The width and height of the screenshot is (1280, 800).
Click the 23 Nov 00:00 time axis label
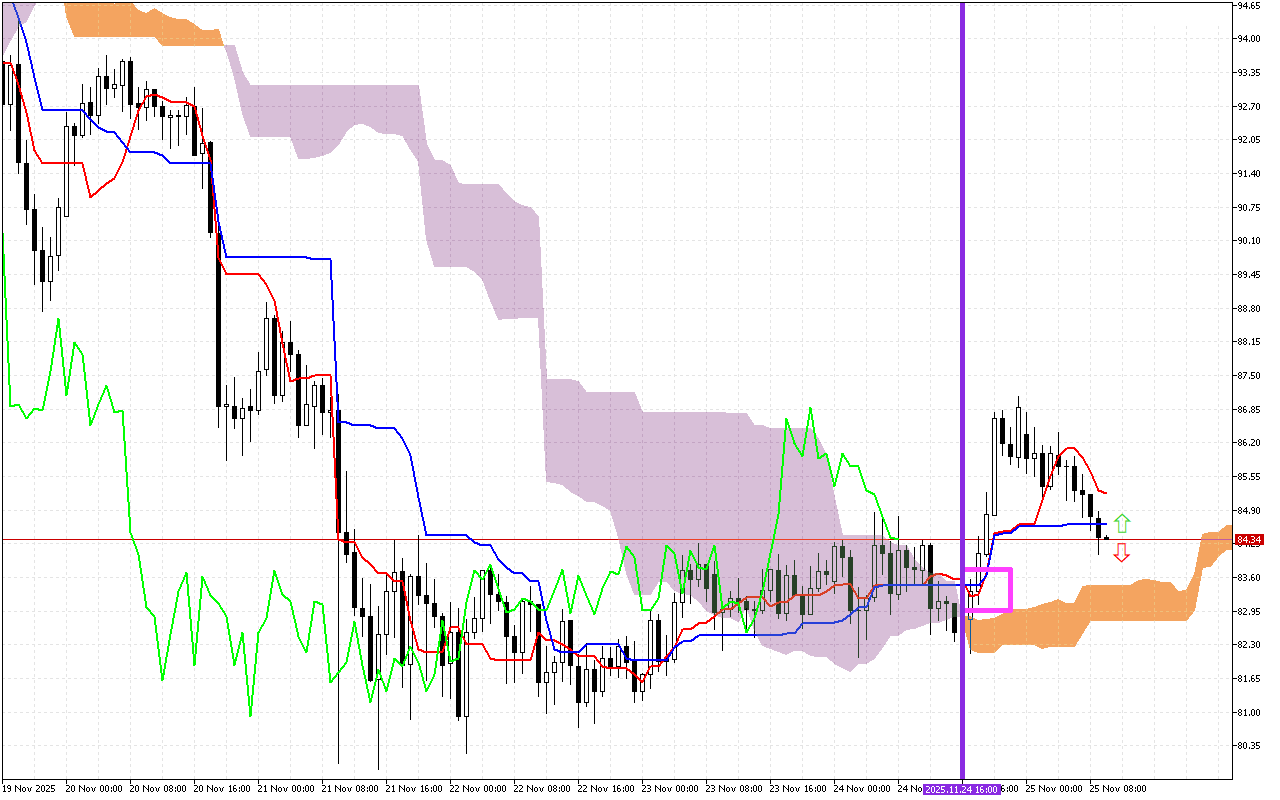coord(671,789)
